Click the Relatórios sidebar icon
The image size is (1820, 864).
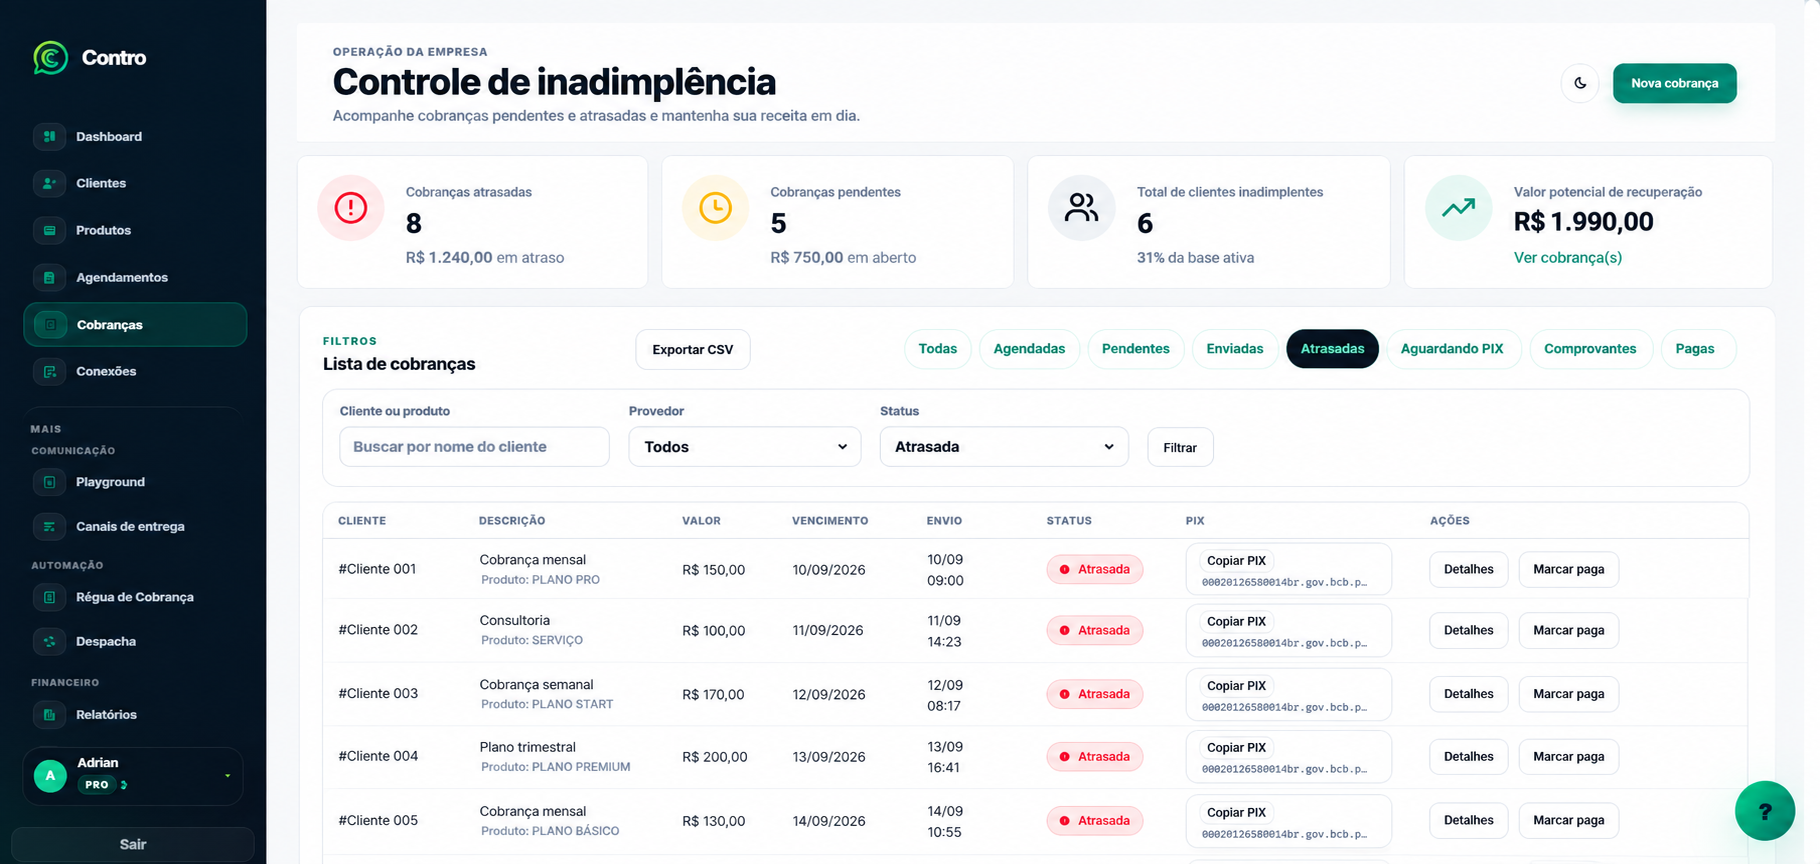tap(49, 714)
